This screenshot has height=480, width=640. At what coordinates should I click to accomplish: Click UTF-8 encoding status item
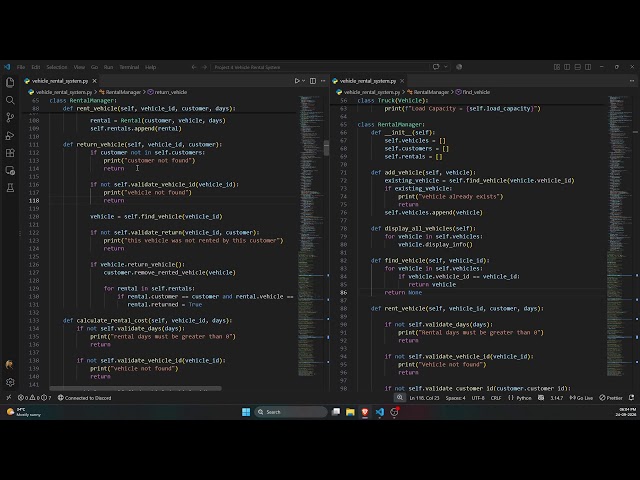[x=478, y=398]
